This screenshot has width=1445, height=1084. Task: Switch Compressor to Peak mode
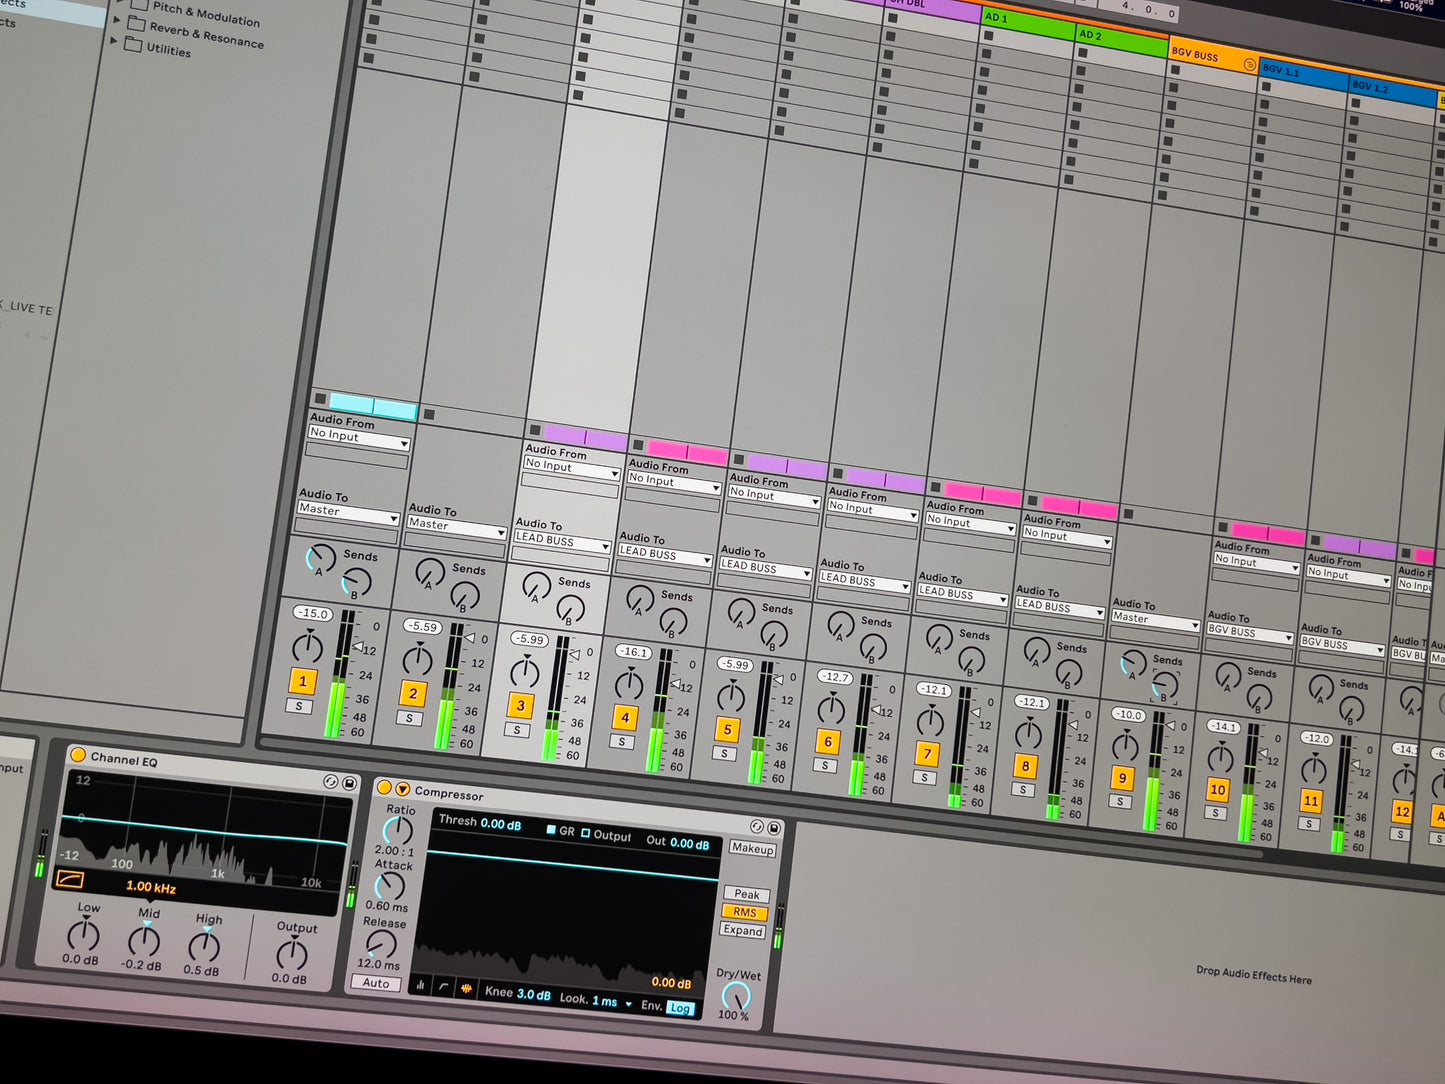[746, 894]
